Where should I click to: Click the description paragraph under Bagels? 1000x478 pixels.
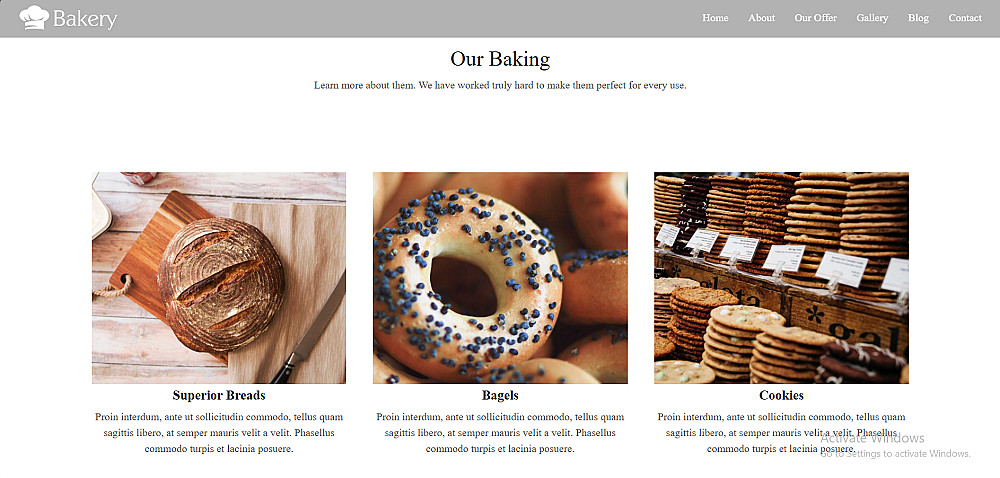[500, 433]
